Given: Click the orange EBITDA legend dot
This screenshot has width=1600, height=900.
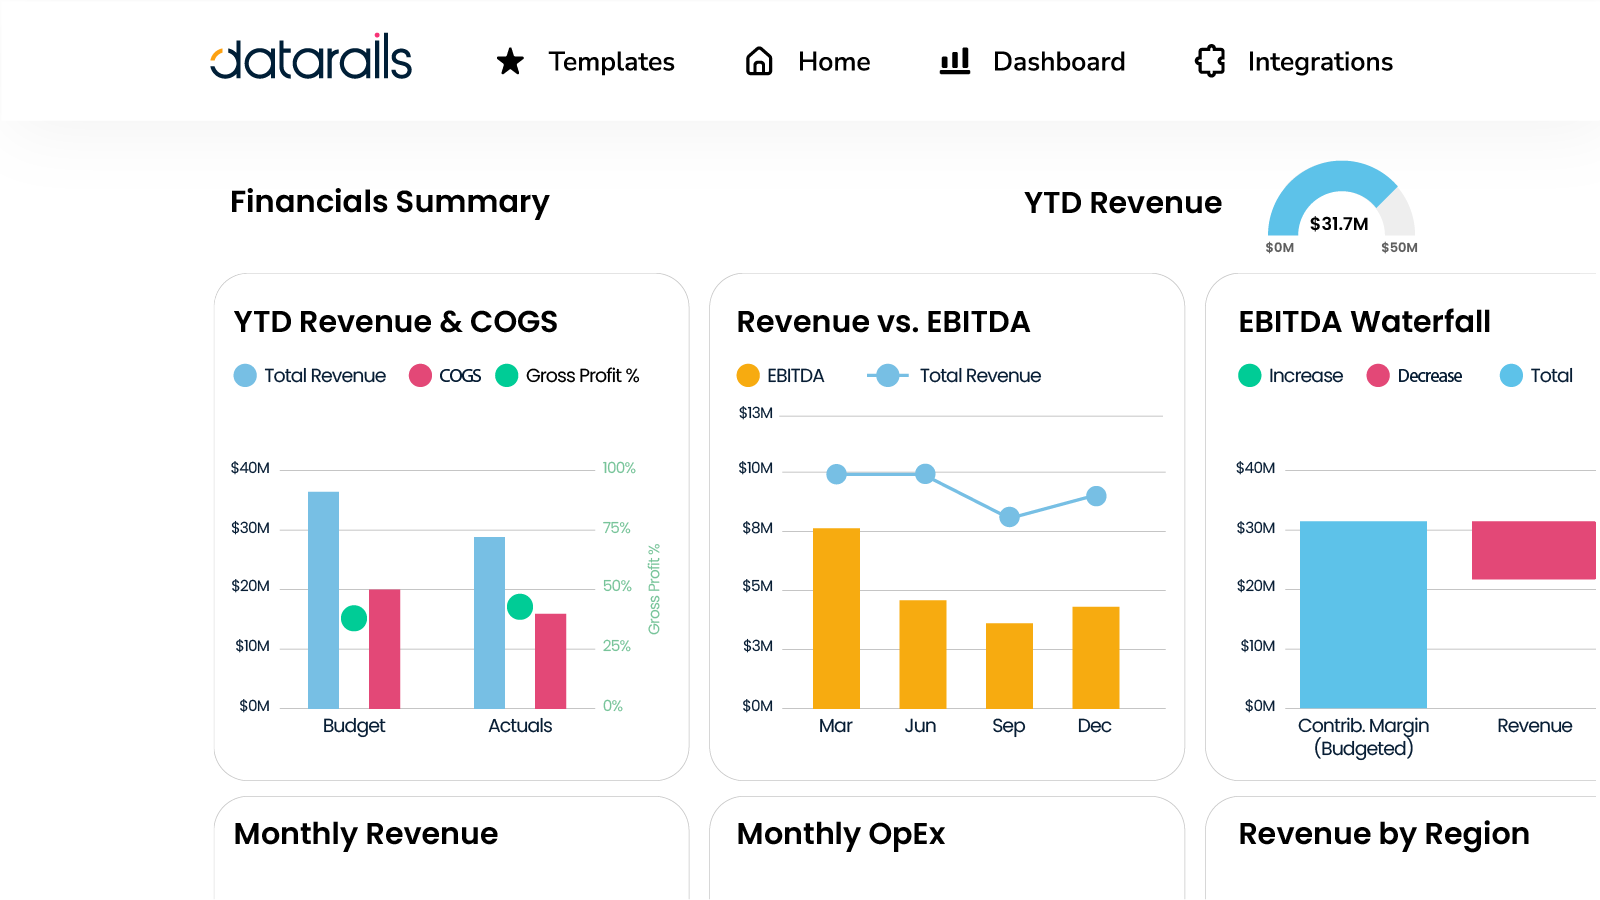Looking at the screenshot, I should pos(748,376).
